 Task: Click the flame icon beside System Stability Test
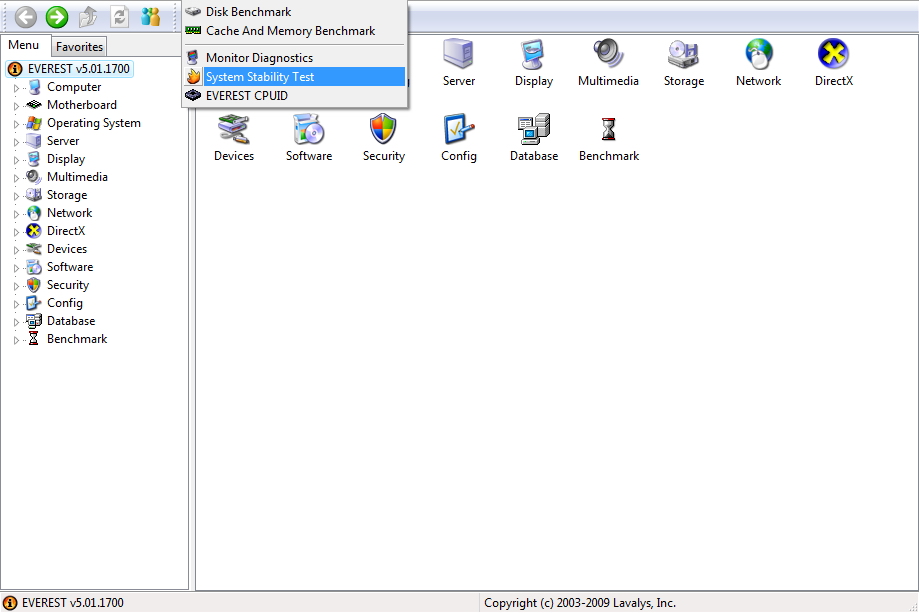click(x=193, y=76)
